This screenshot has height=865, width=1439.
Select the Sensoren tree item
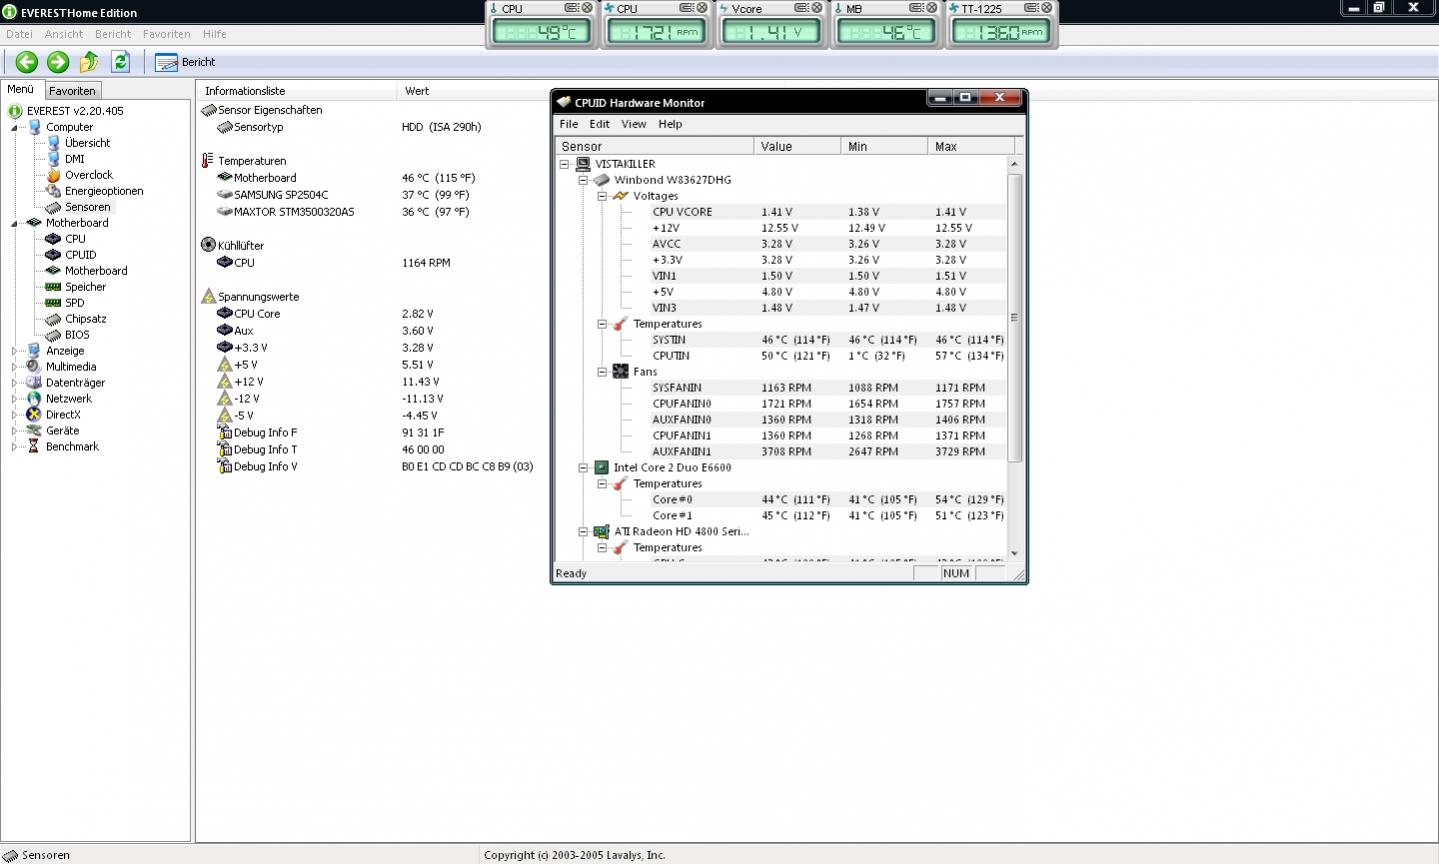[87, 207]
